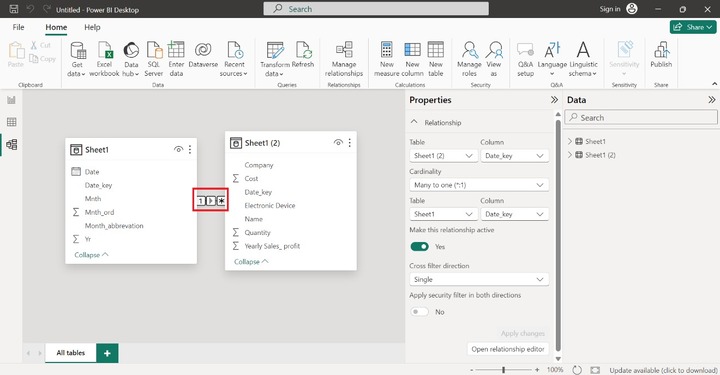Expand Sheet1 (2) in the Data pane
The height and width of the screenshot is (375, 720).
(x=570, y=155)
